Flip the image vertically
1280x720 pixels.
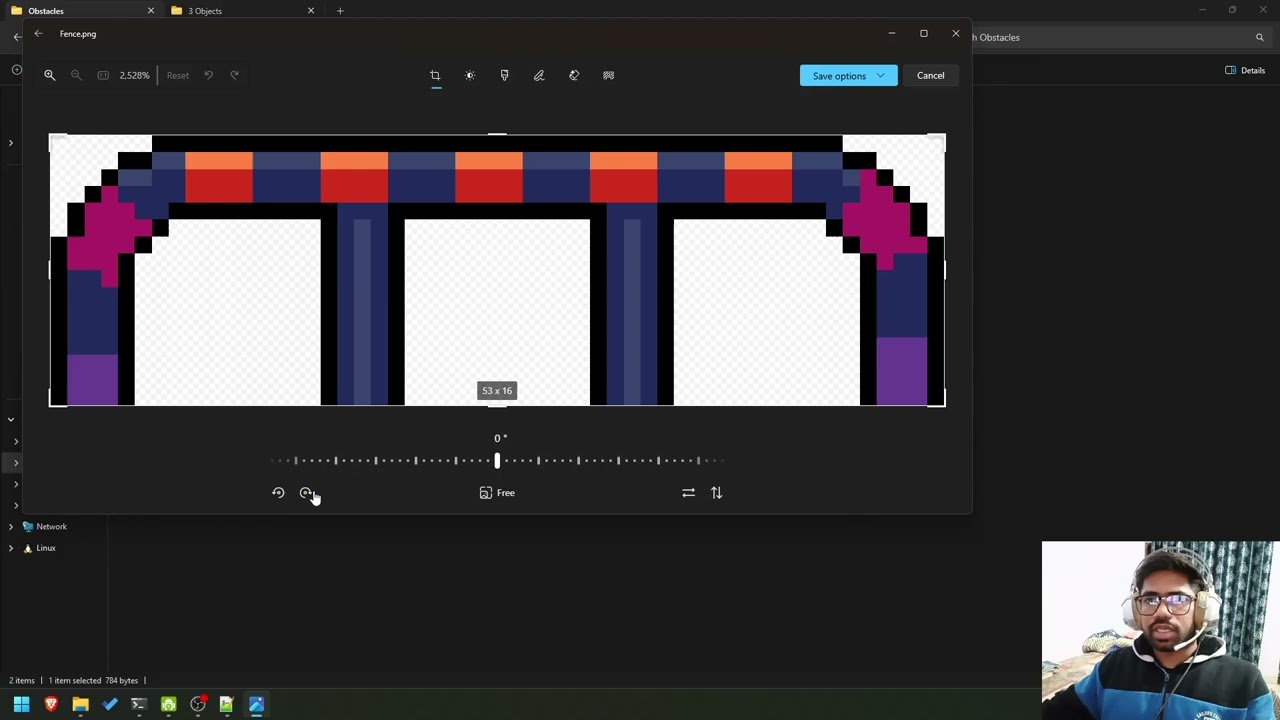tap(716, 493)
